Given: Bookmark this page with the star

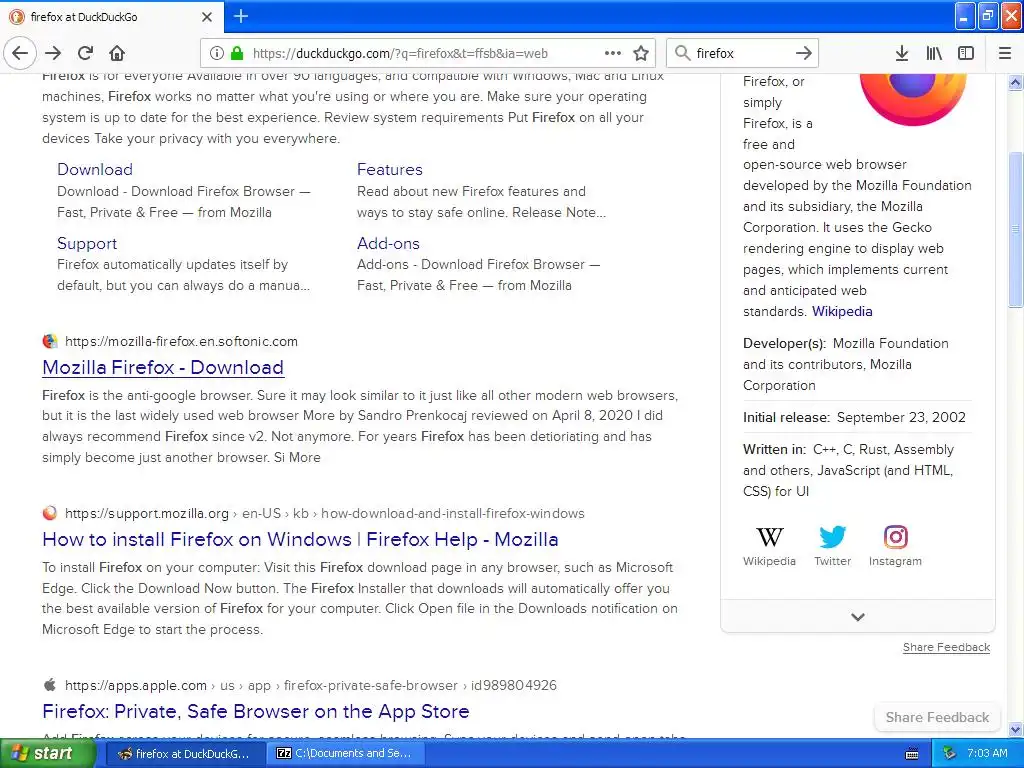Looking at the screenshot, I should pos(641,53).
